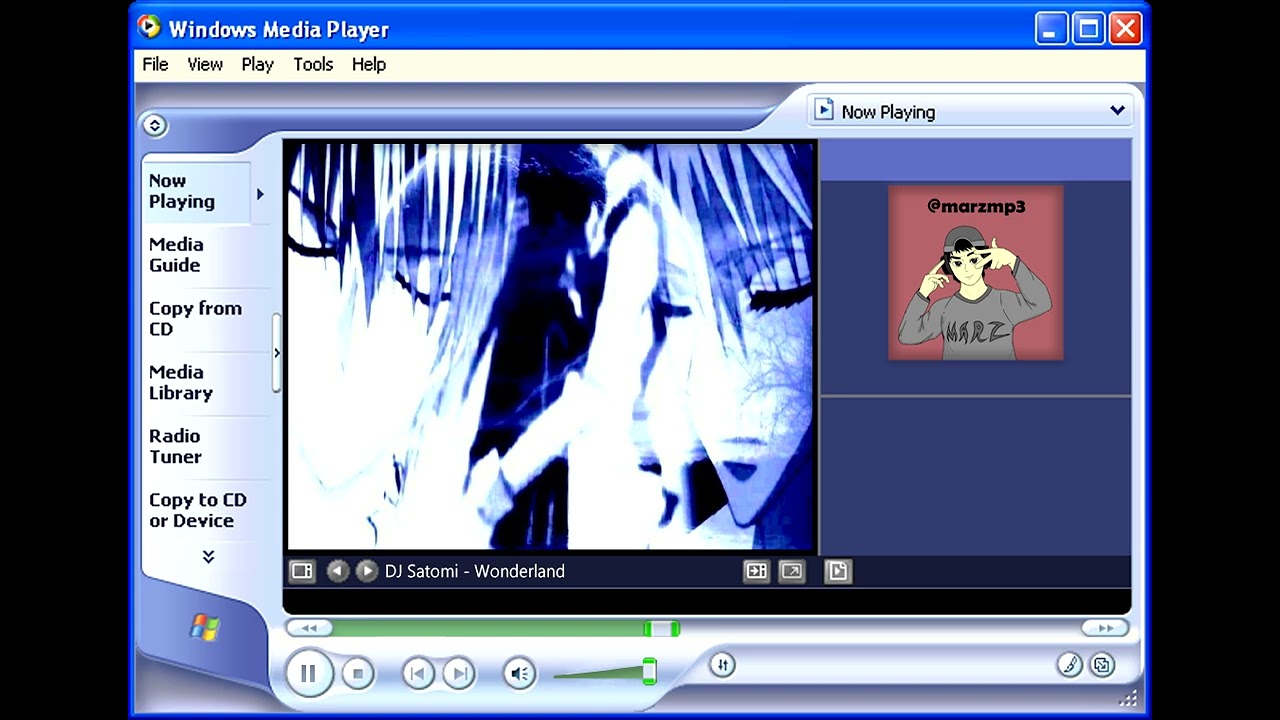The image size is (1280, 720).
Task: Open the File menu
Action: [155, 64]
